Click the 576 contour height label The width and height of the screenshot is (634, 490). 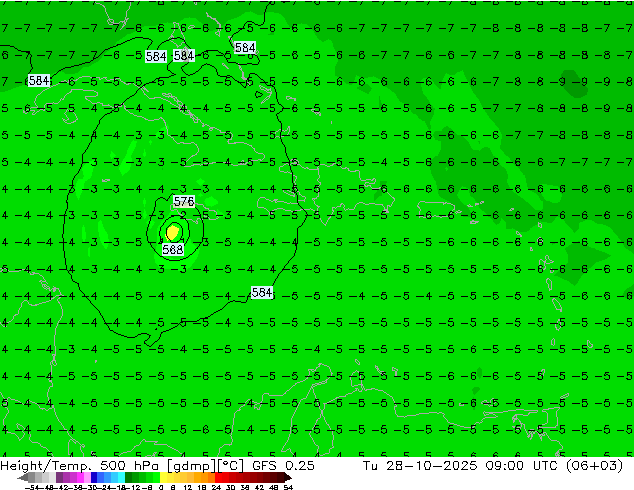click(184, 201)
